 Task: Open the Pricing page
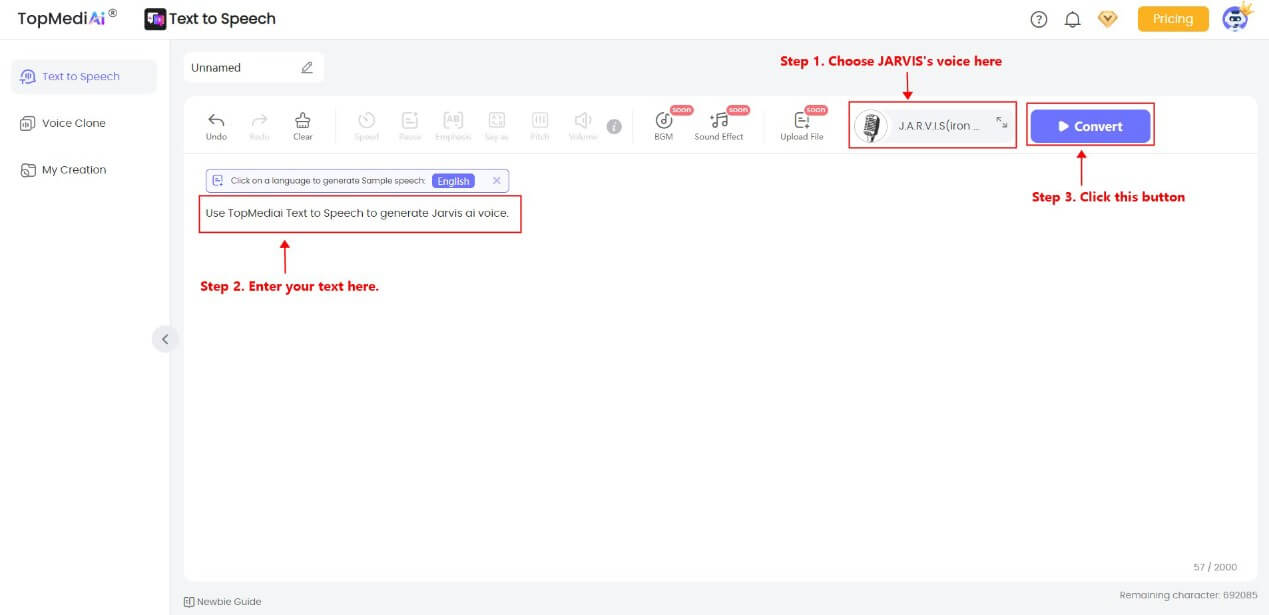(x=1173, y=19)
